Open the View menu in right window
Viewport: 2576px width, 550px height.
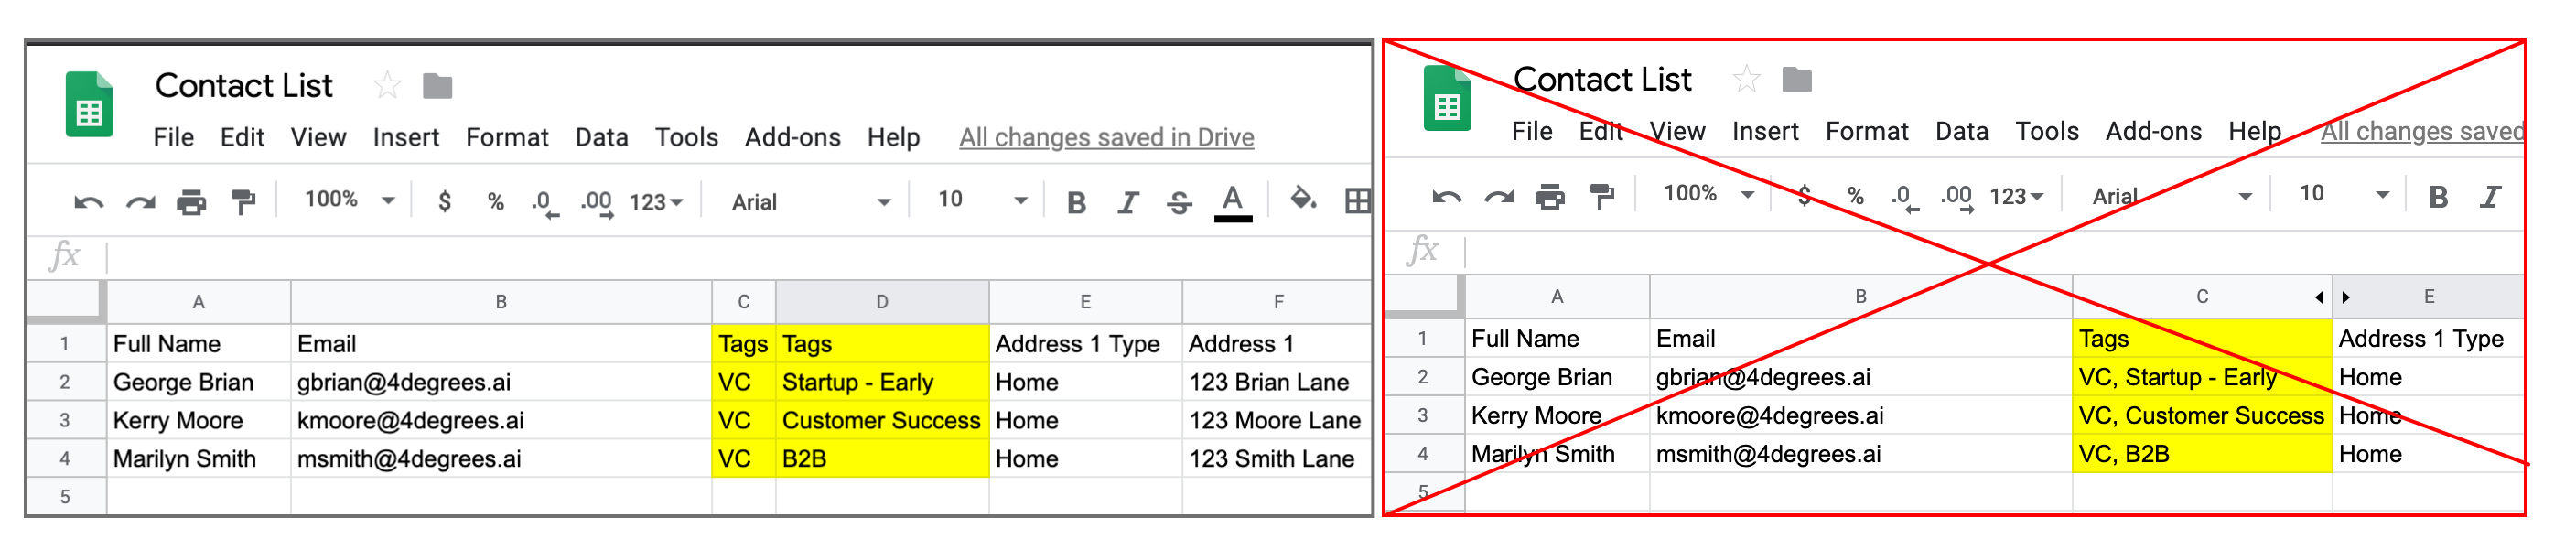[x=1677, y=131]
